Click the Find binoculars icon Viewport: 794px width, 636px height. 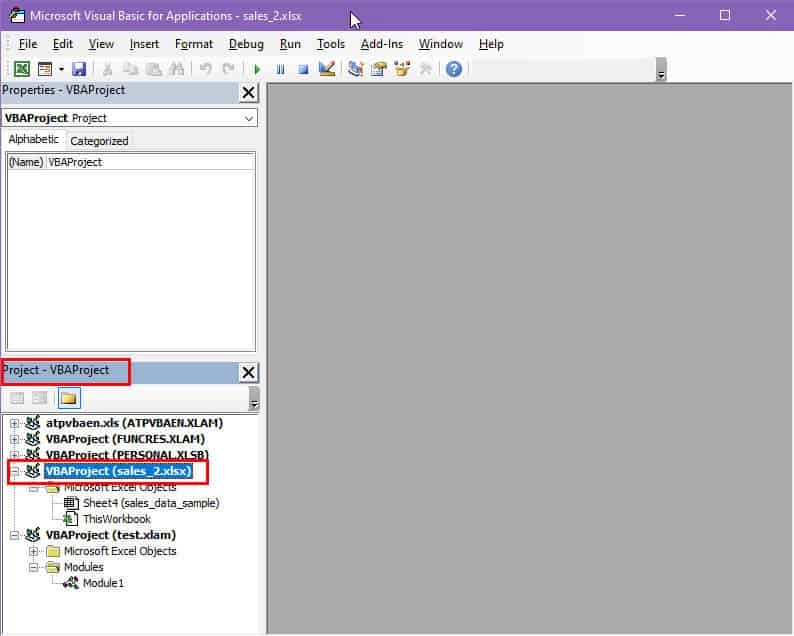coord(176,69)
